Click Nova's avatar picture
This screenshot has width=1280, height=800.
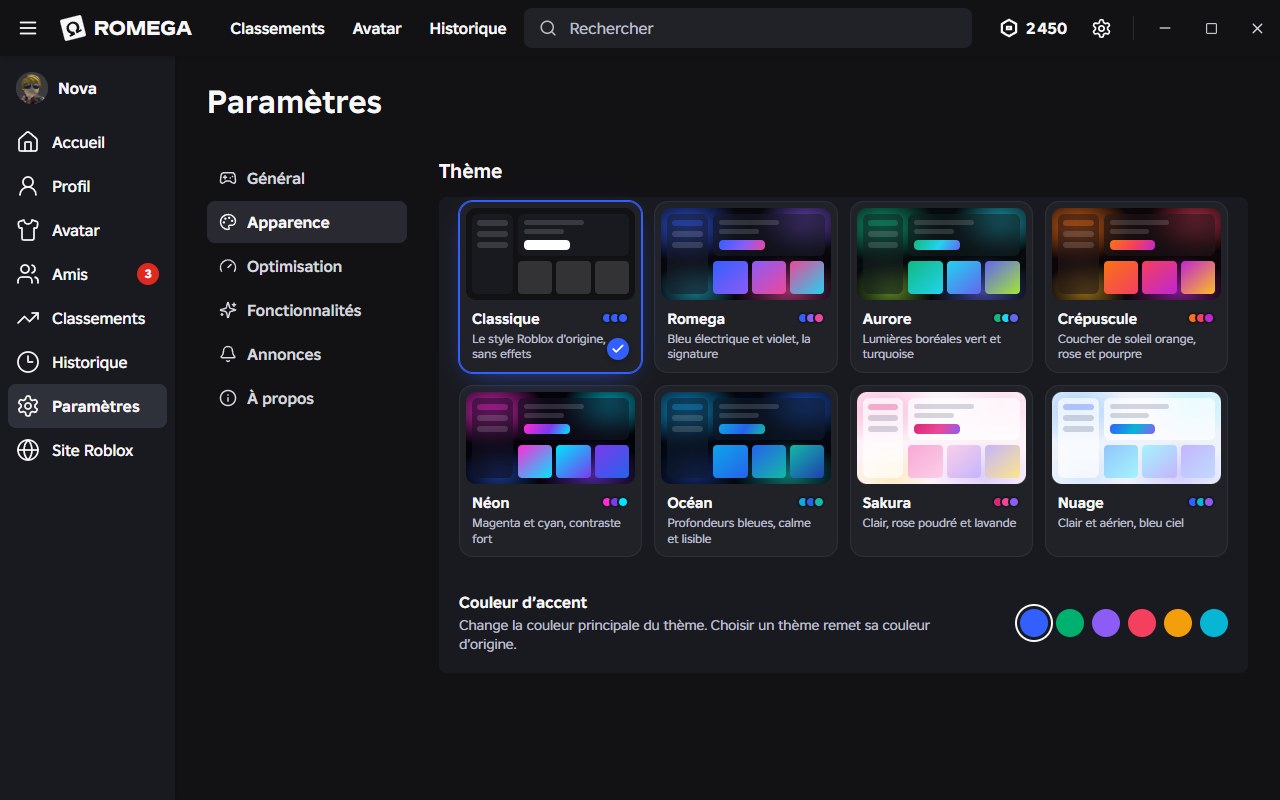pos(31,88)
